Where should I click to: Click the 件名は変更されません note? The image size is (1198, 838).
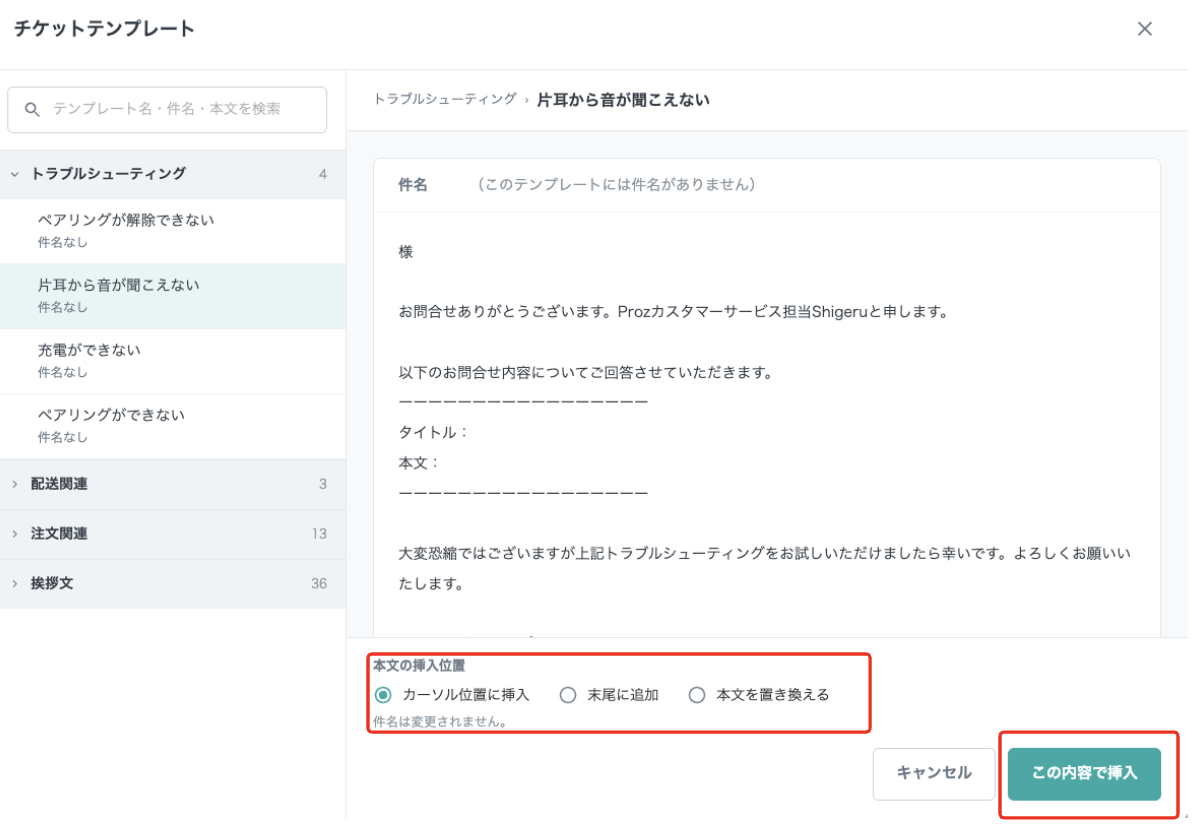pyautogui.click(x=439, y=721)
